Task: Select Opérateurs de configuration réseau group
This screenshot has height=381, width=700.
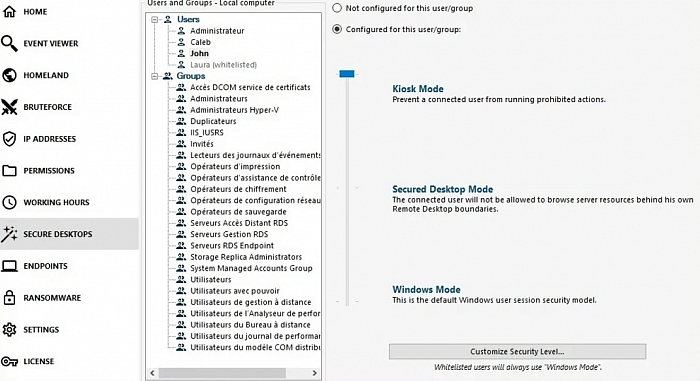Action: coord(255,201)
